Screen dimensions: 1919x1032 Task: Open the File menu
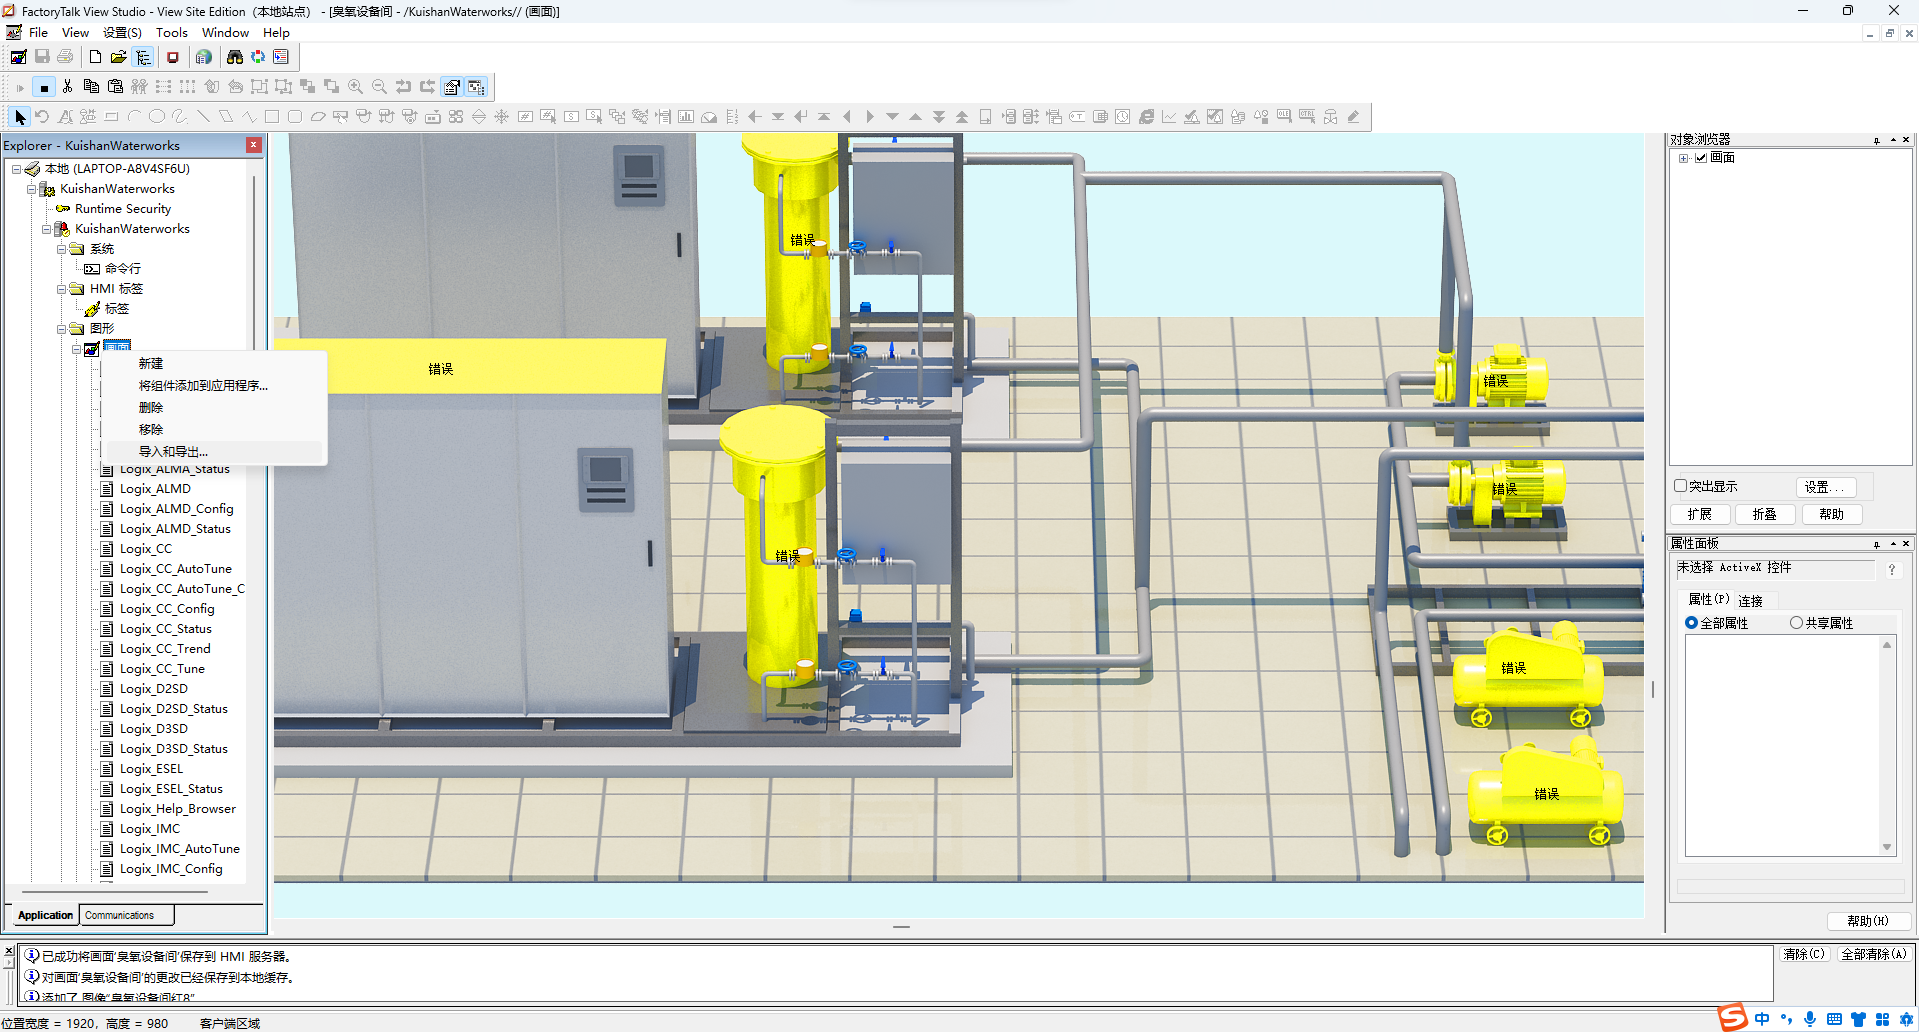(38, 33)
